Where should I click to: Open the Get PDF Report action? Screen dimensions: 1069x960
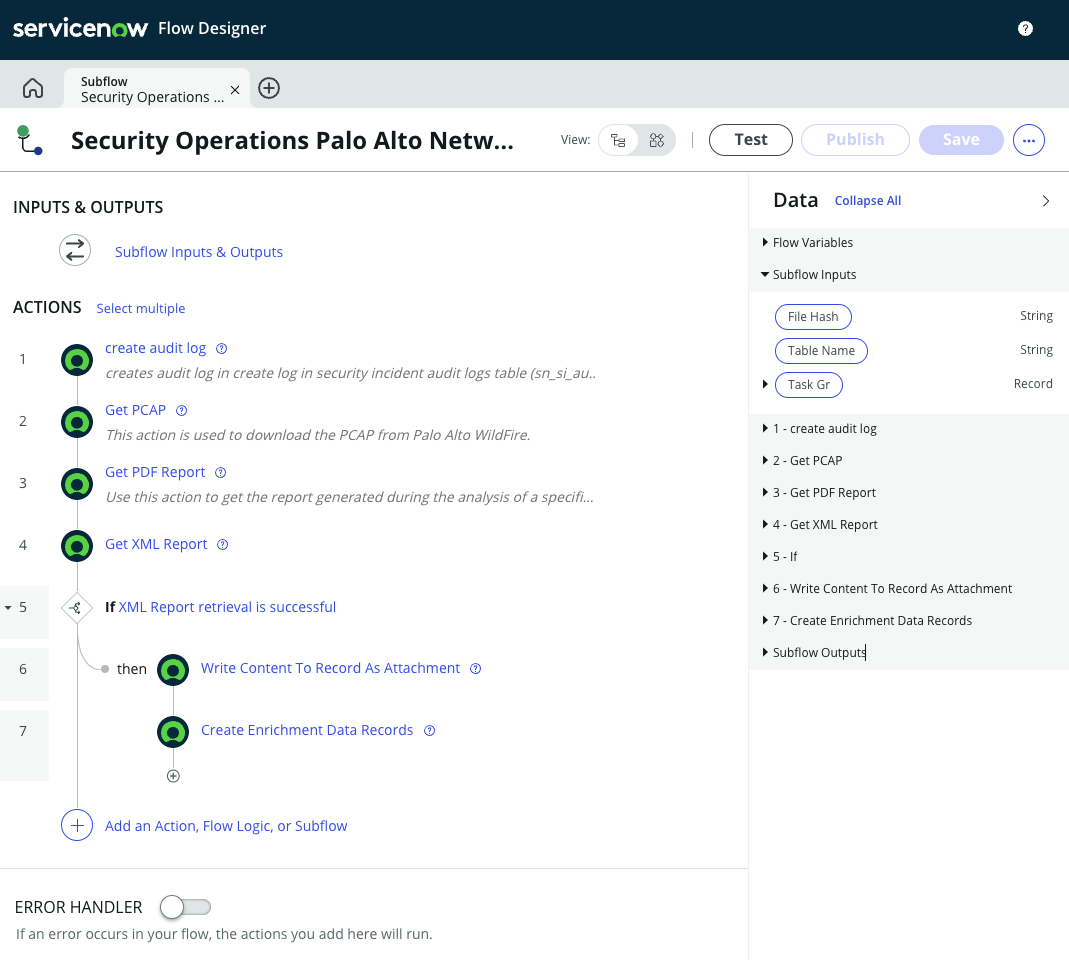point(155,472)
